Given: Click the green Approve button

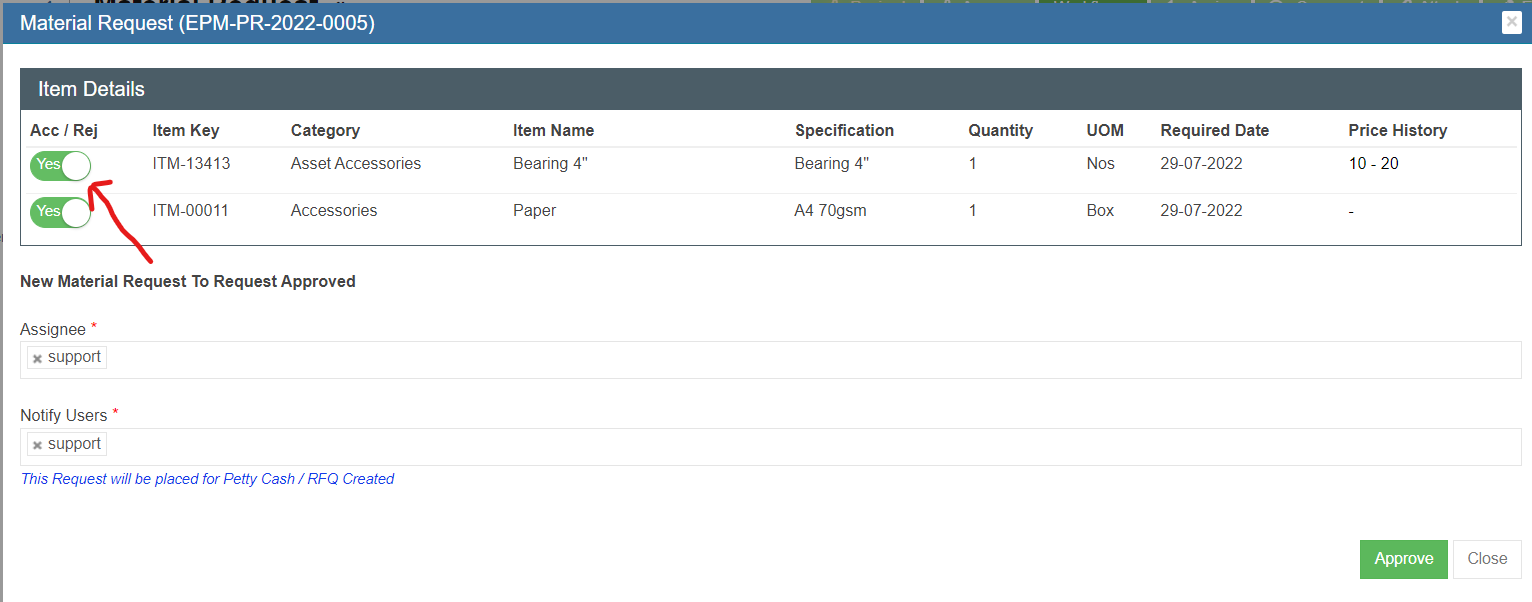Looking at the screenshot, I should pyautogui.click(x=1403, y=559).
